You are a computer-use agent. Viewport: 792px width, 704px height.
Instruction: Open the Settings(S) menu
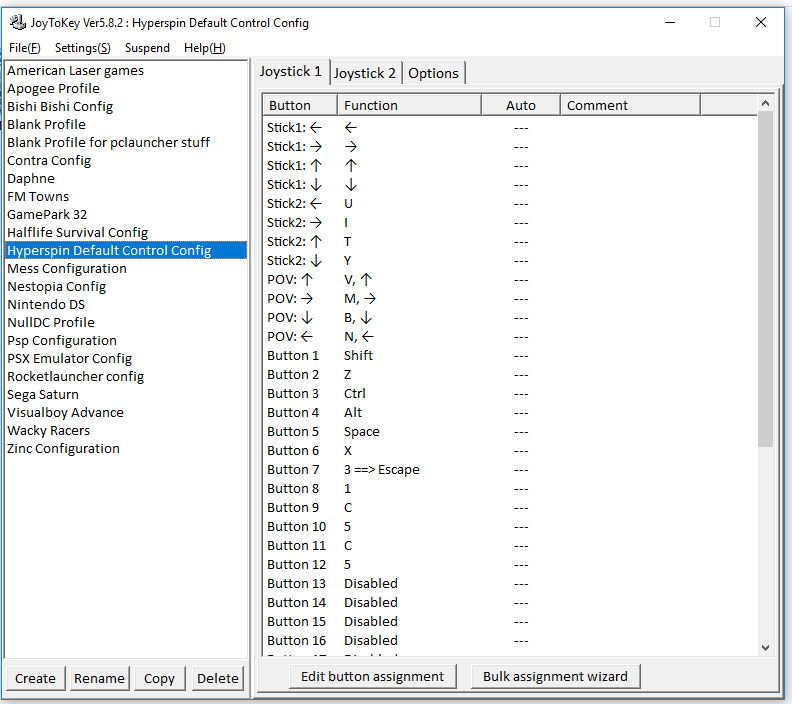83,48
